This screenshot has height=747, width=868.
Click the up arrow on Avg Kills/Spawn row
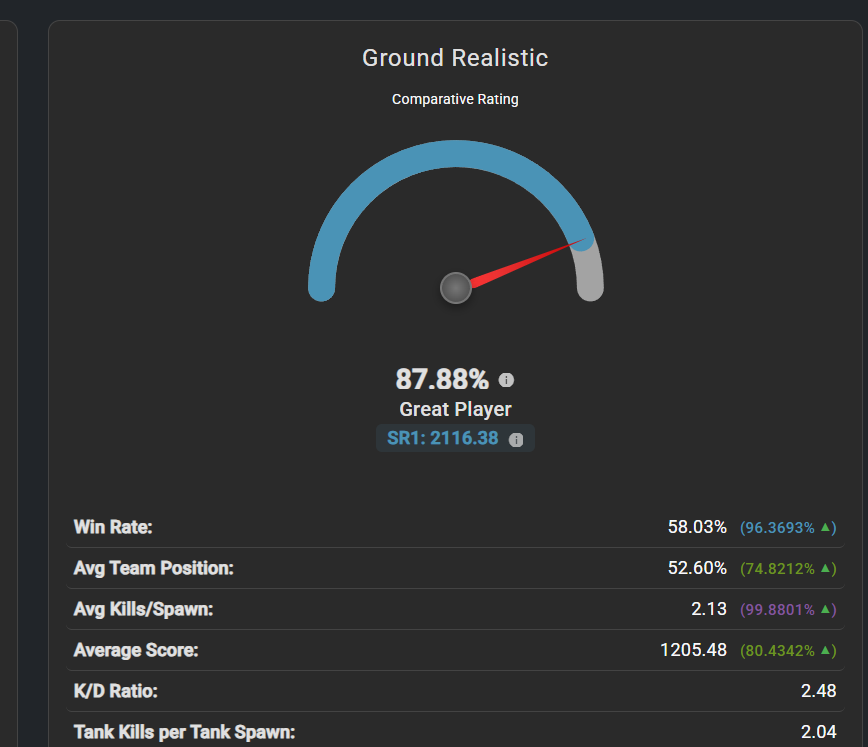pyautogui.click(x=826, y=609)
